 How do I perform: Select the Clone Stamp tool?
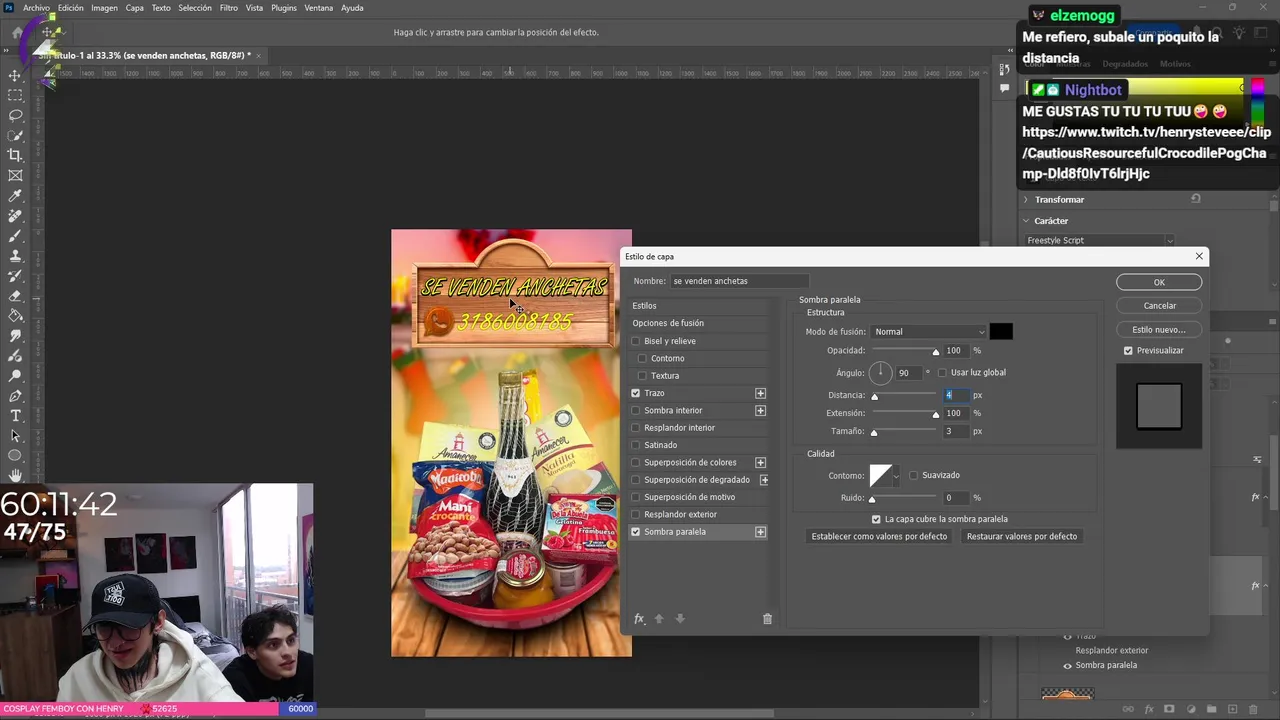pyautogui.click(x=15, y=256)
